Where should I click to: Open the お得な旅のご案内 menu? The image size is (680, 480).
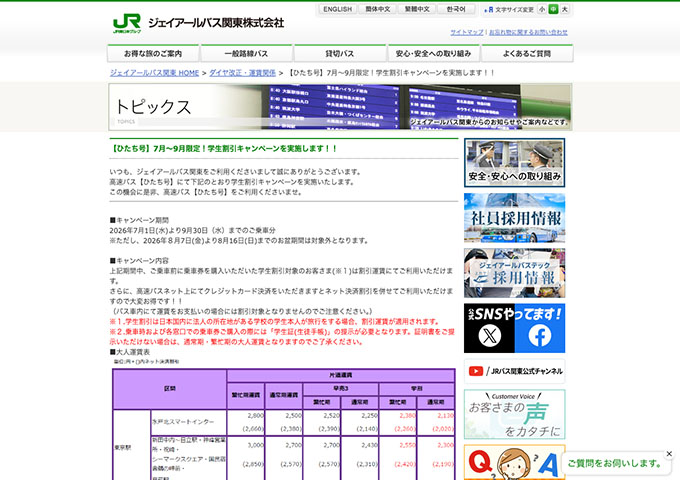point(153,53)
